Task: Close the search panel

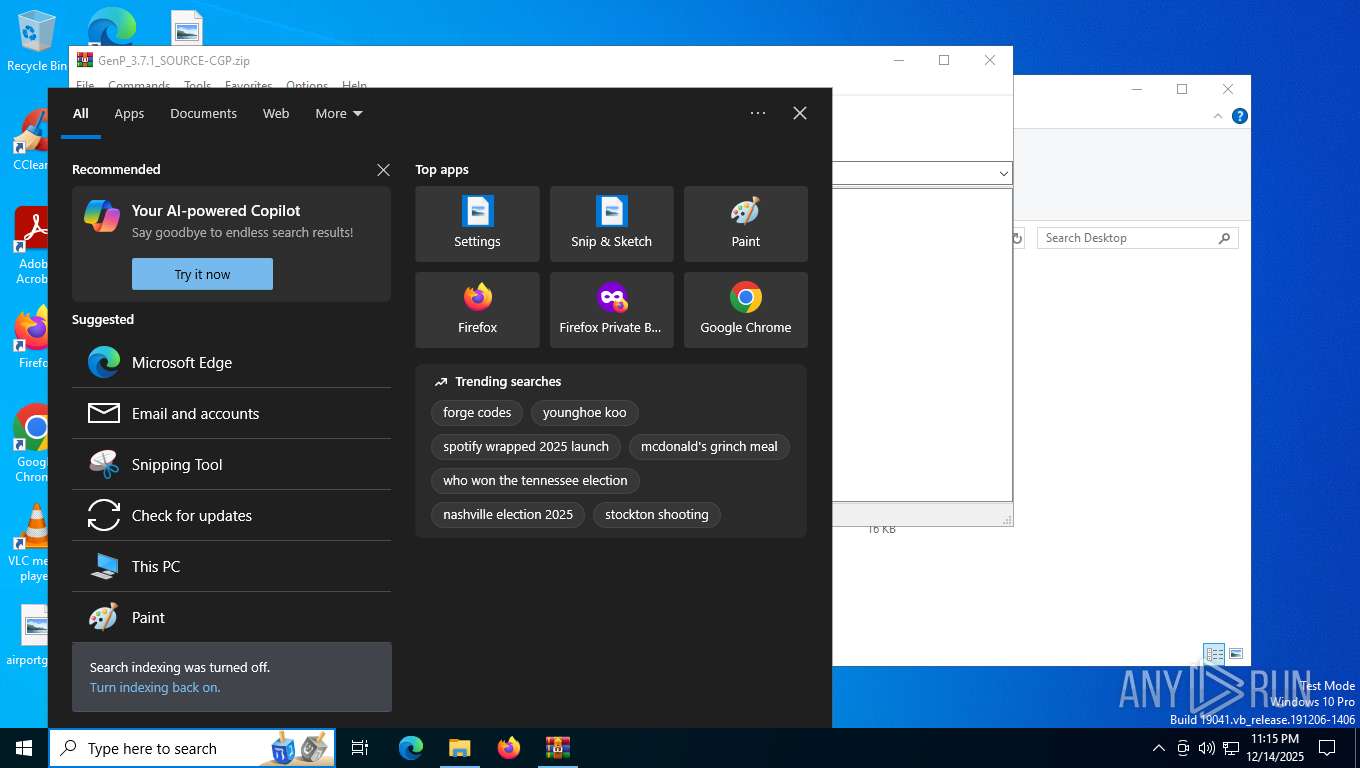Action: click(800, 113)
